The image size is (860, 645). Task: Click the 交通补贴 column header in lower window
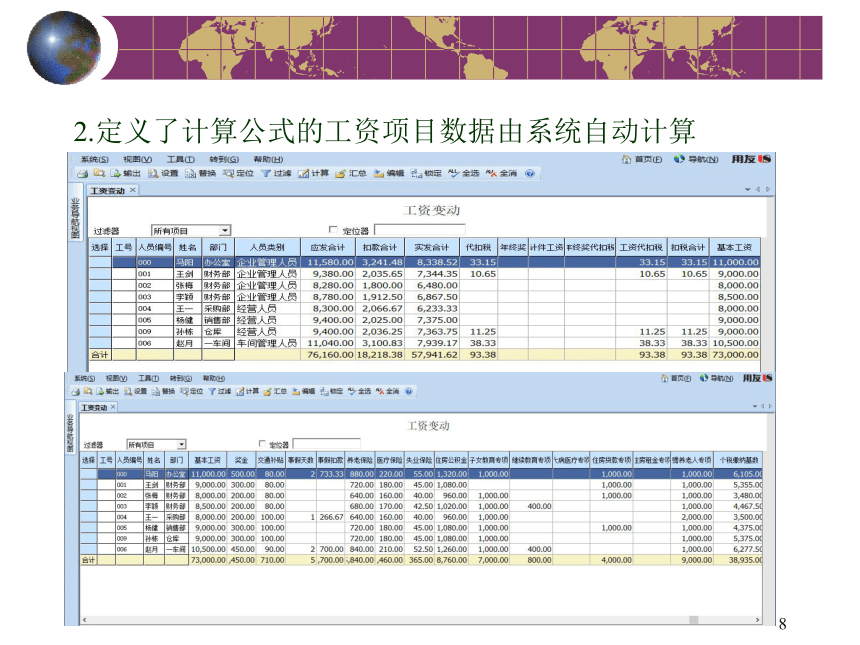coord(271,460)
